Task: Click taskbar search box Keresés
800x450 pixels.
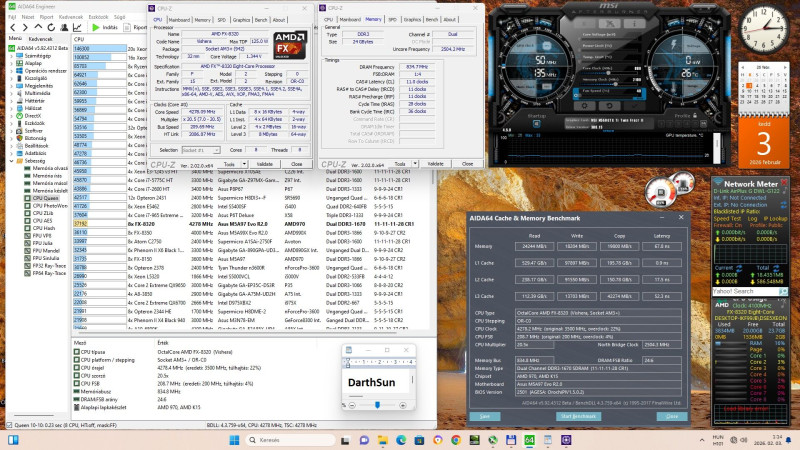Action: point(291,440)
